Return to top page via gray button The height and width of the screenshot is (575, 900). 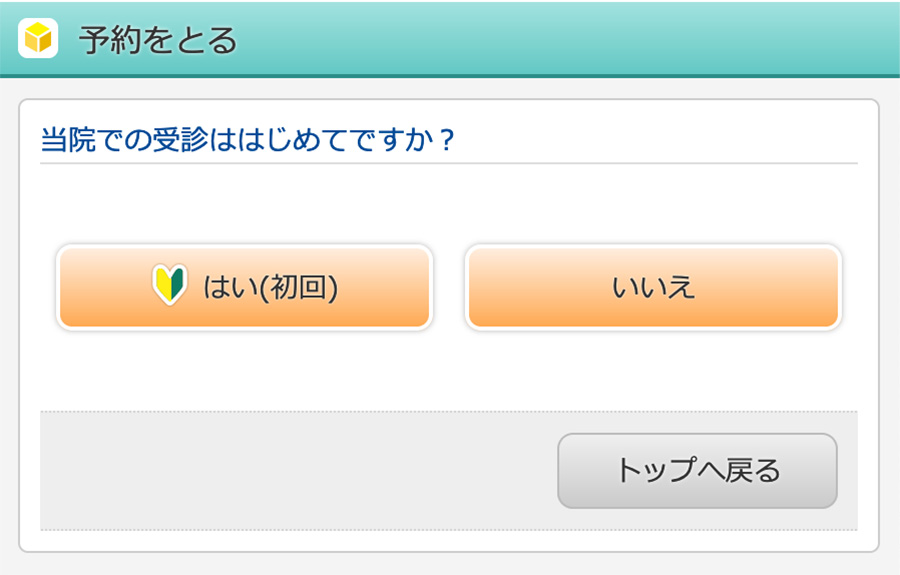(x=697, y=471)
